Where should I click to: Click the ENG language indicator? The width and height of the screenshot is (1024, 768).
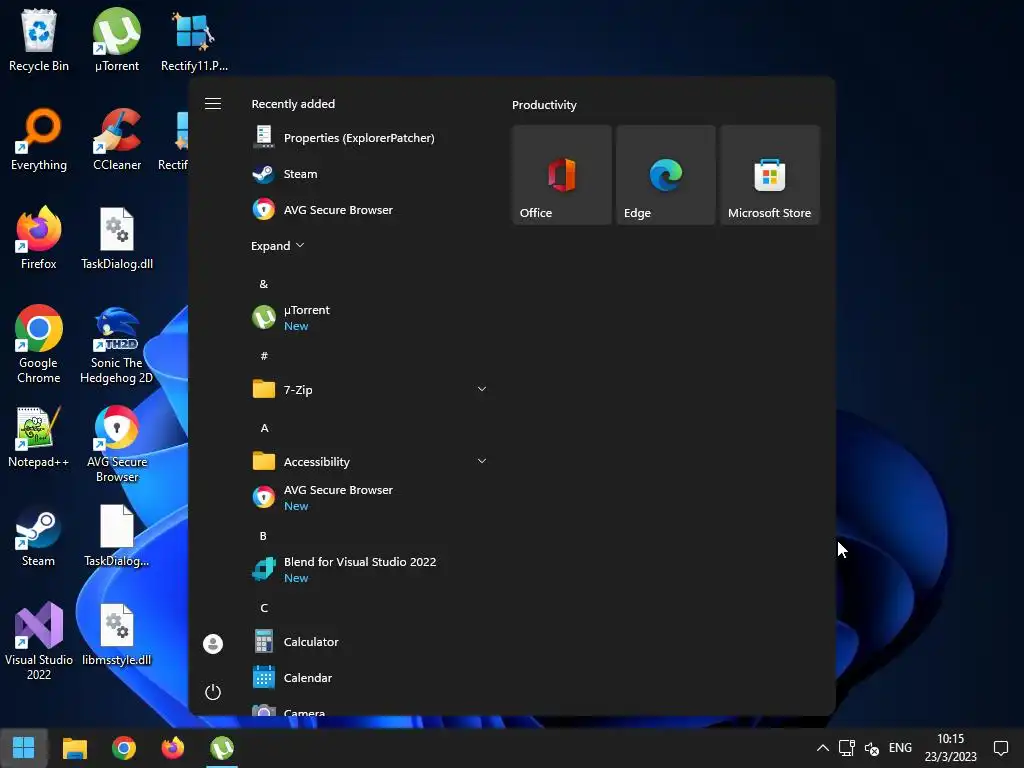pos(901,748)
